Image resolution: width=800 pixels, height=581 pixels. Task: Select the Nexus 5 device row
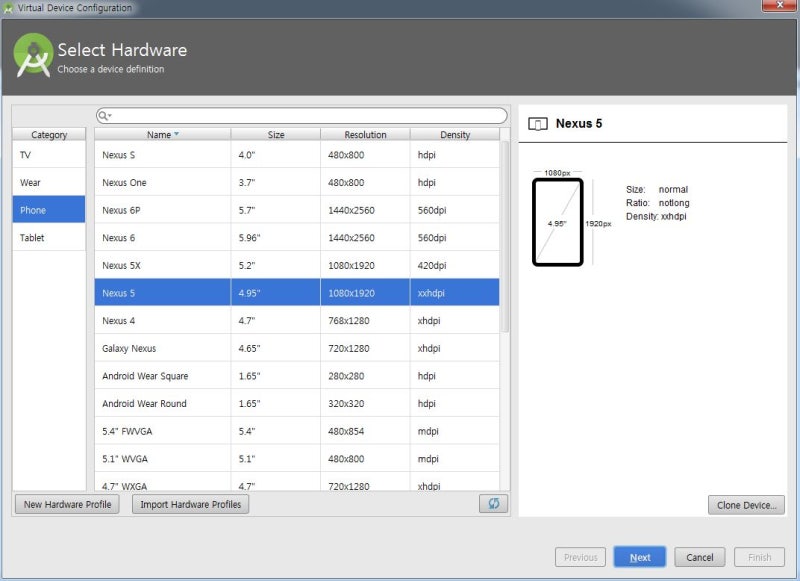(x=297, y=292)
